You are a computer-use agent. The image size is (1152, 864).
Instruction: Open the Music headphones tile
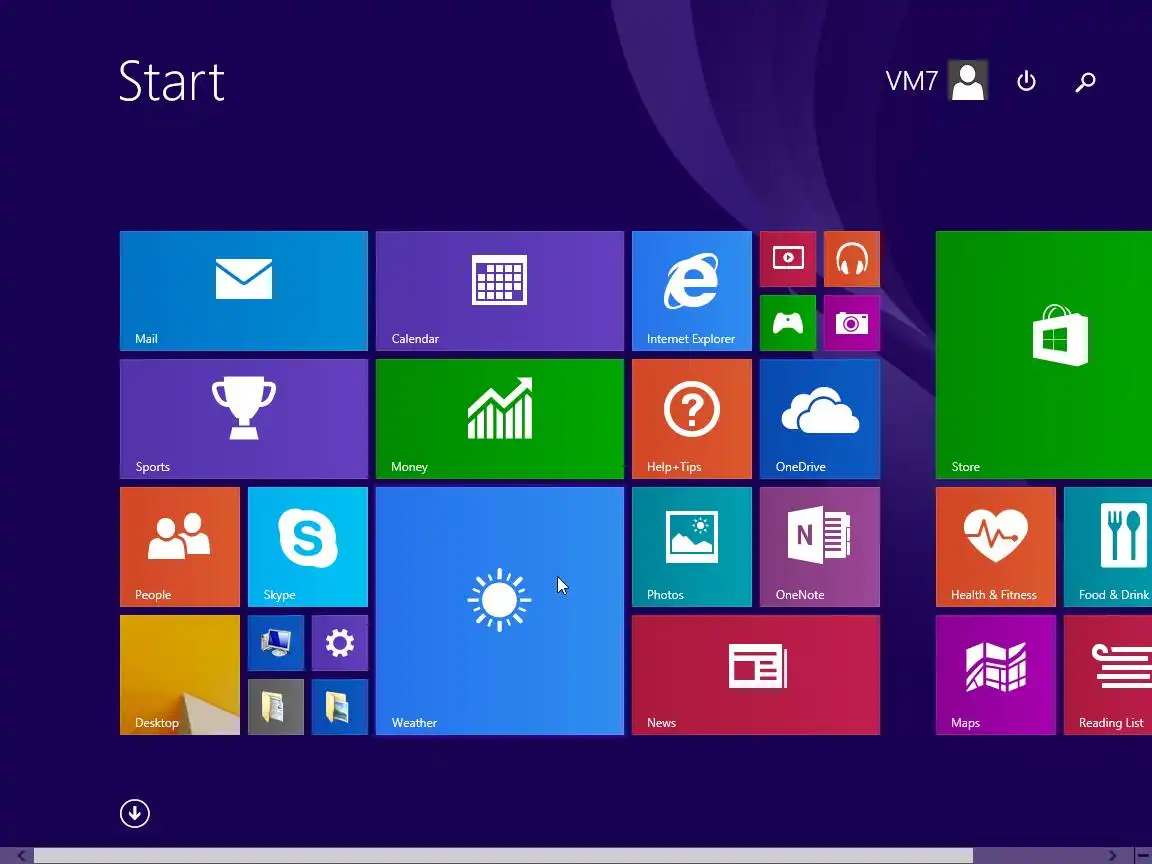coord(852,259)
